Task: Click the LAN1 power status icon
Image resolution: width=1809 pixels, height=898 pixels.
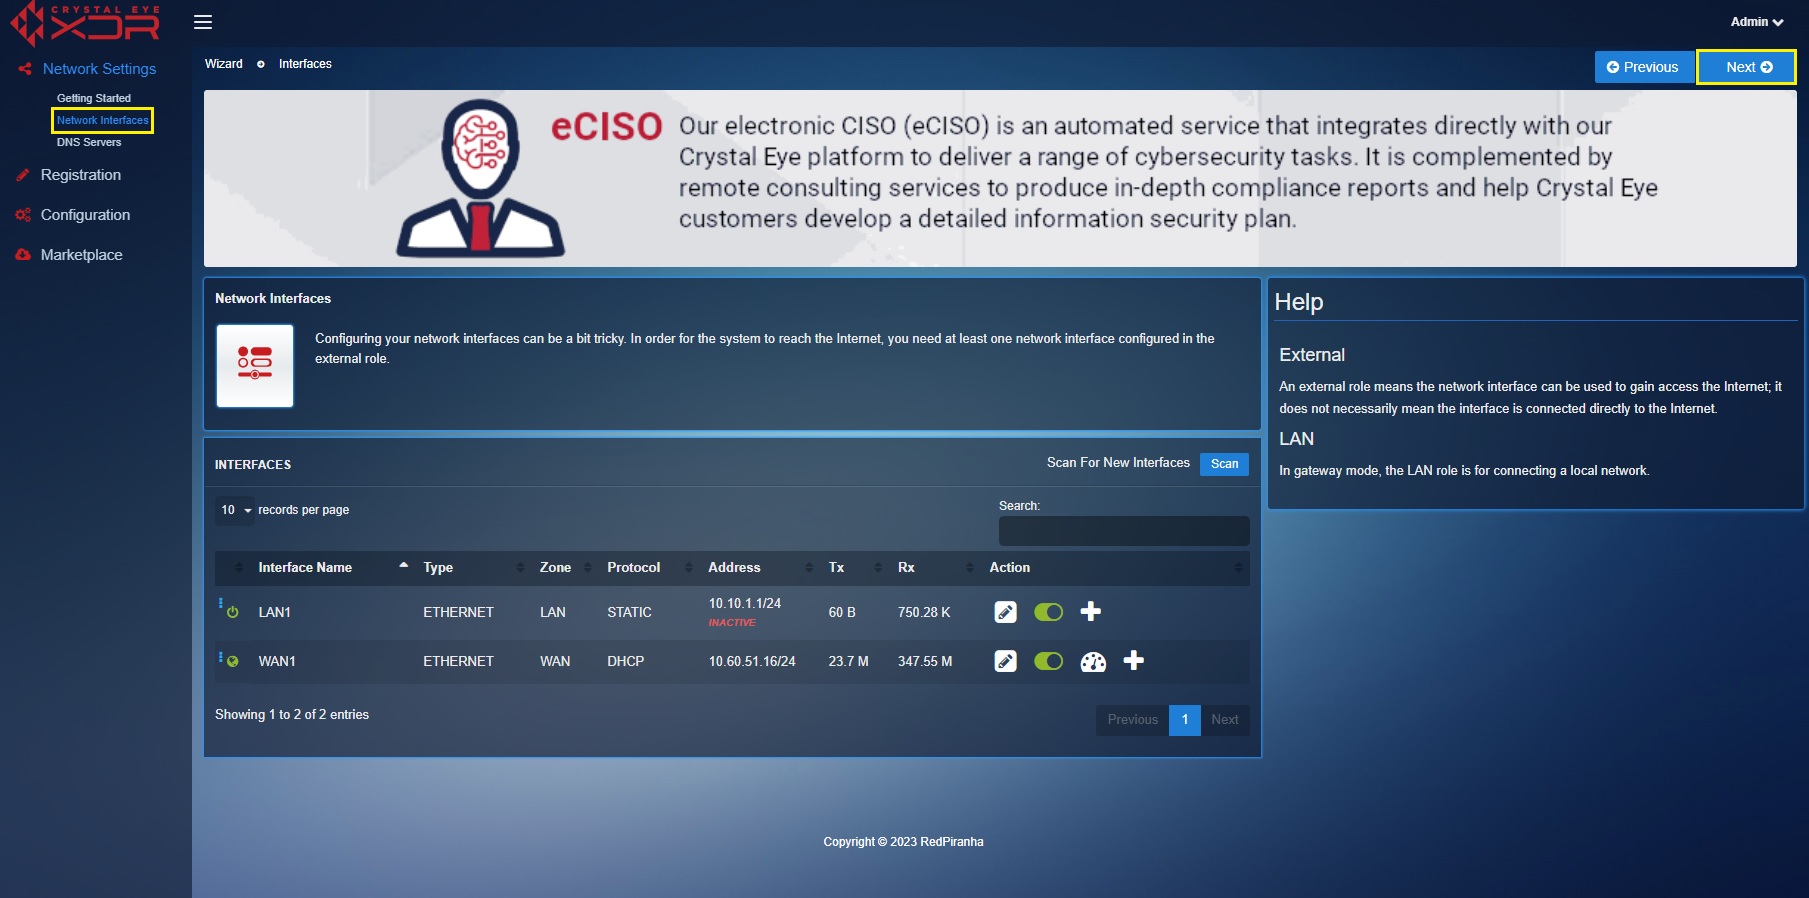Action: [x=233, y=612]
